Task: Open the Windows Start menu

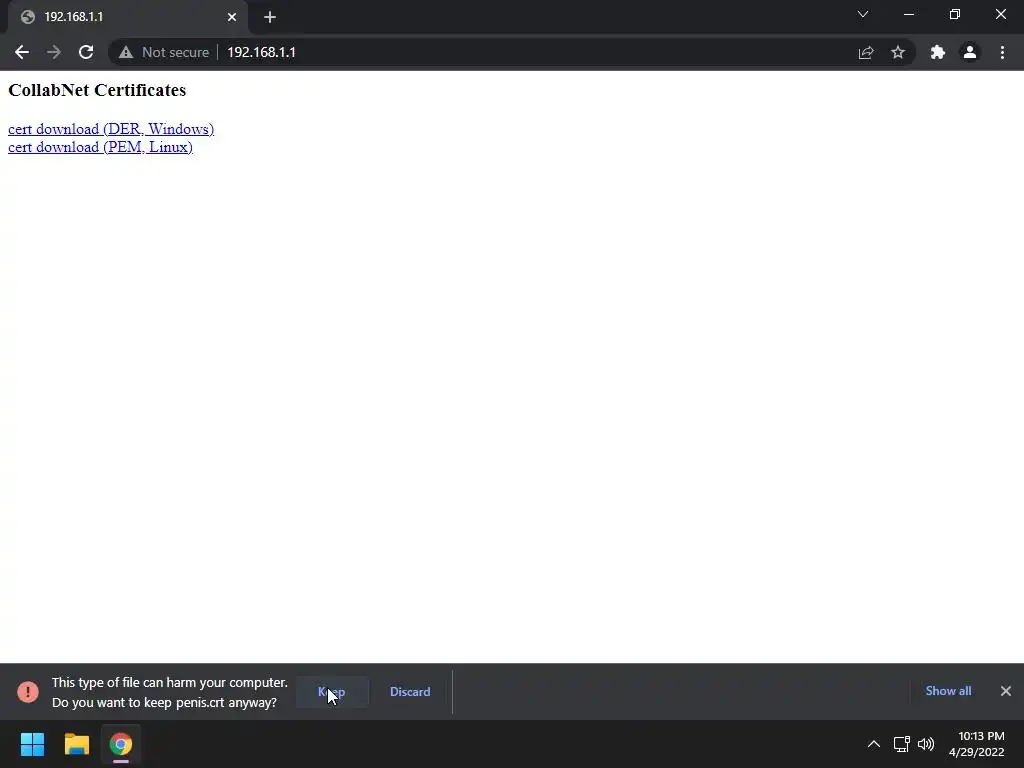Action: (x=32, y=744)
